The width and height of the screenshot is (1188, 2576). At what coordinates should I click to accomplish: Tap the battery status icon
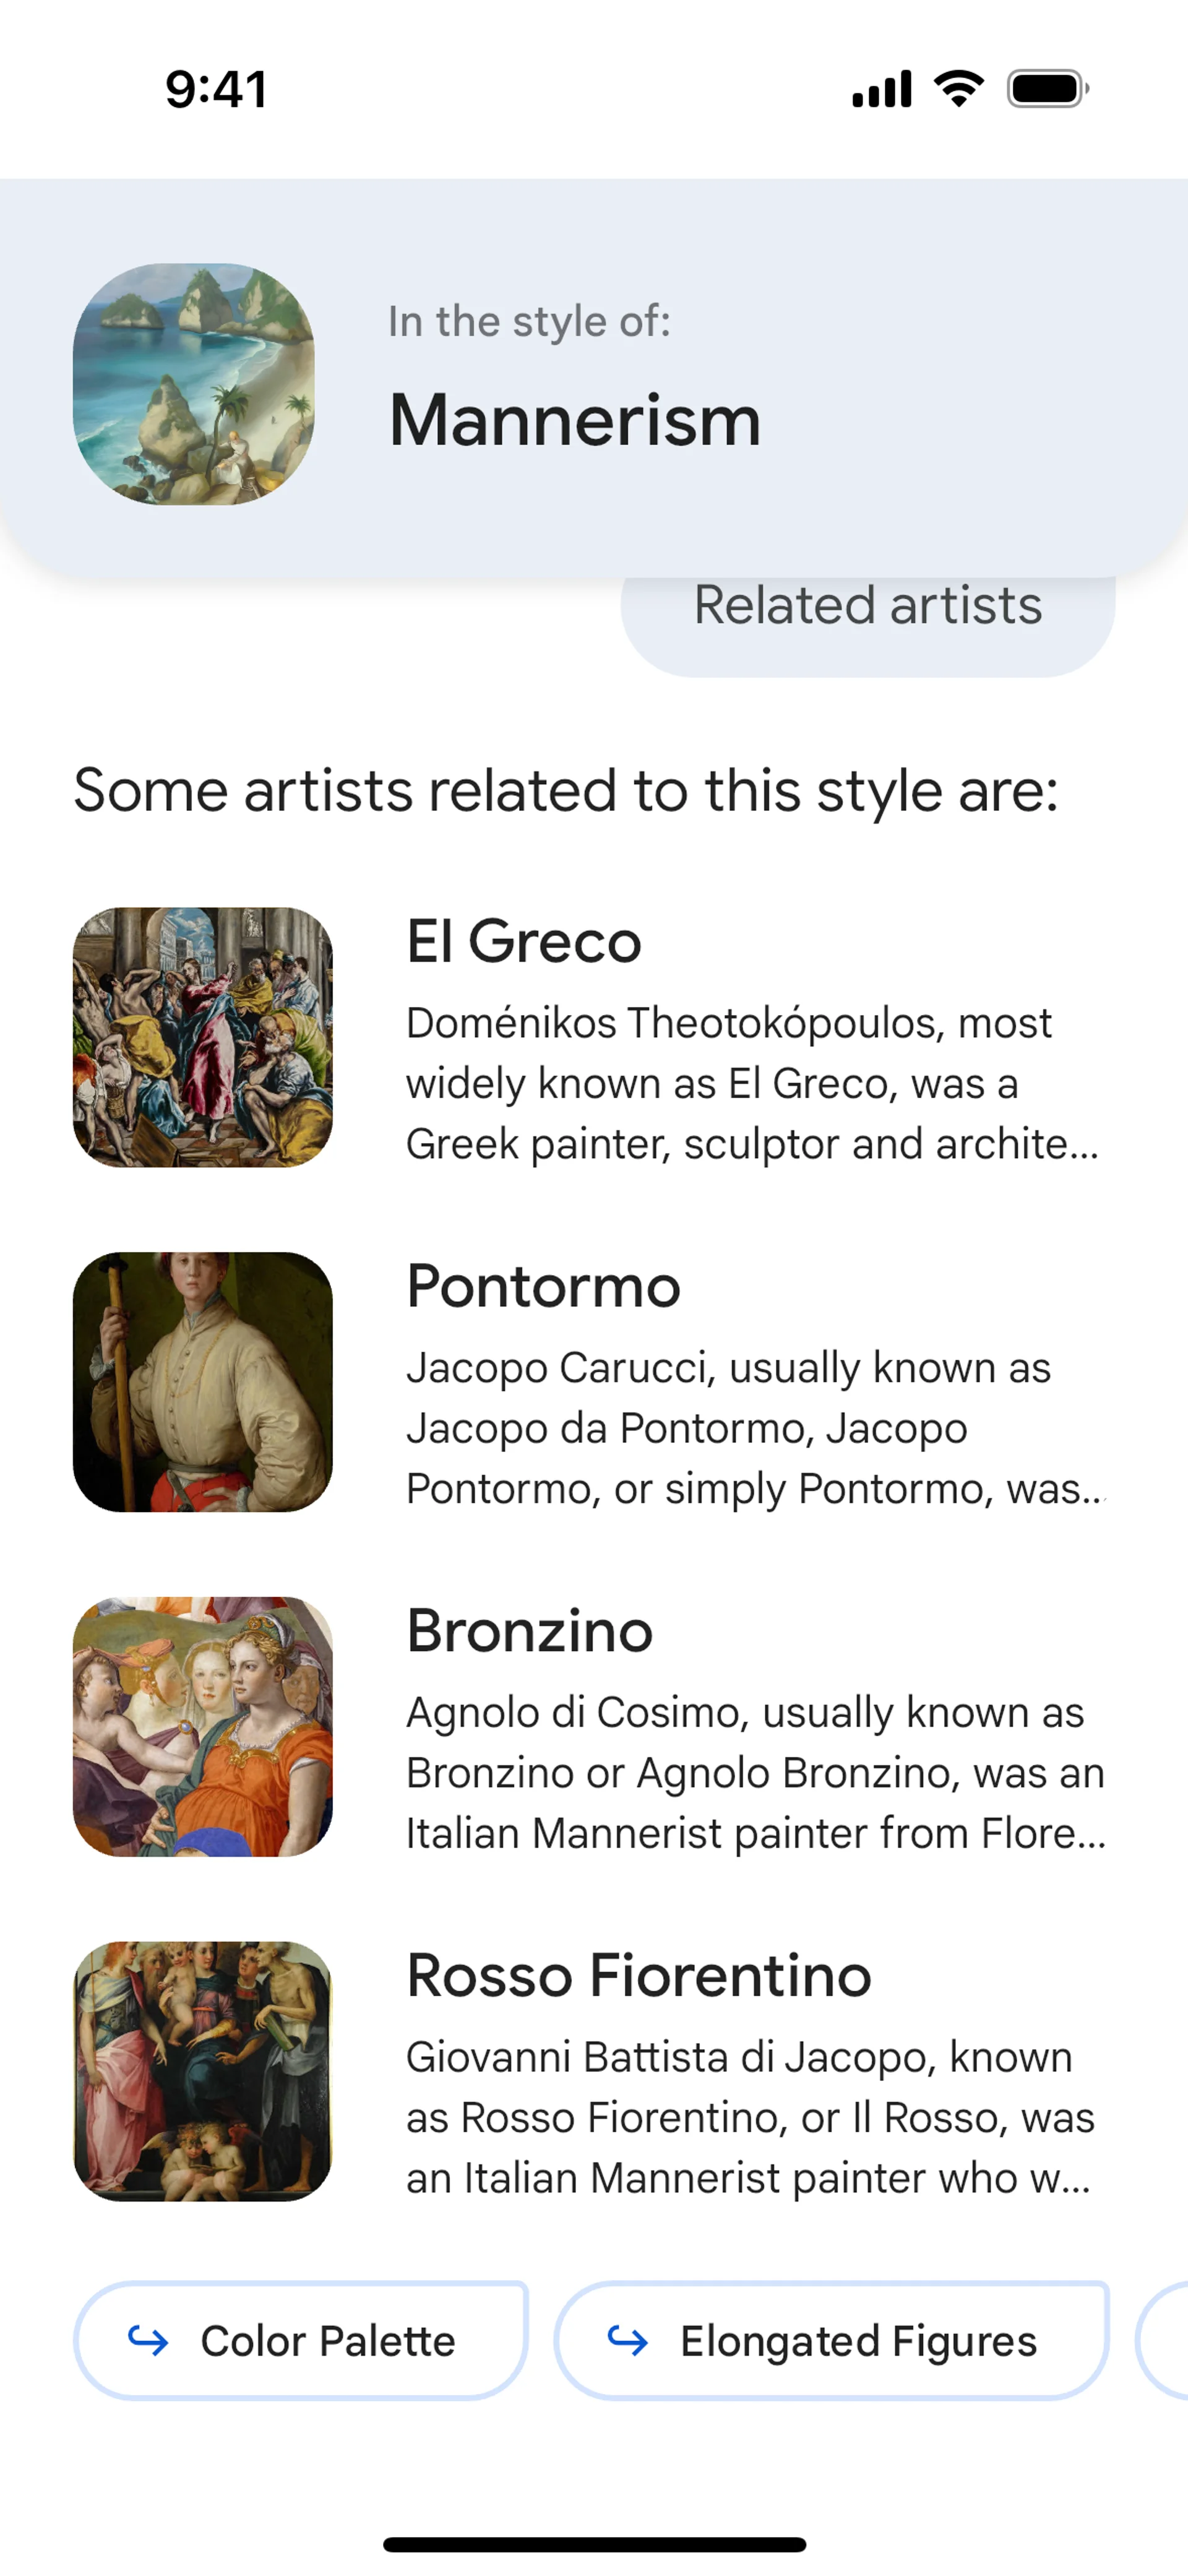coord(1047,89)
